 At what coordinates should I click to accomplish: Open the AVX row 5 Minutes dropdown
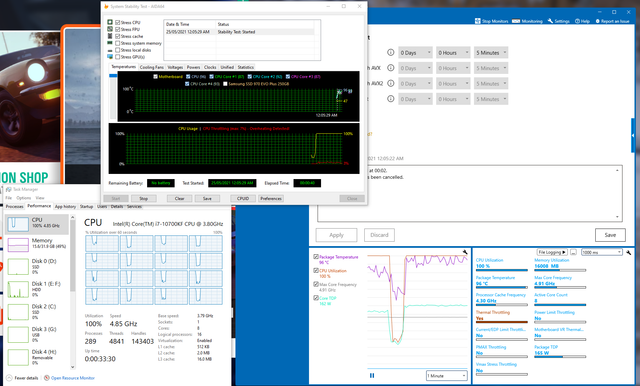[x=491, y=68]
